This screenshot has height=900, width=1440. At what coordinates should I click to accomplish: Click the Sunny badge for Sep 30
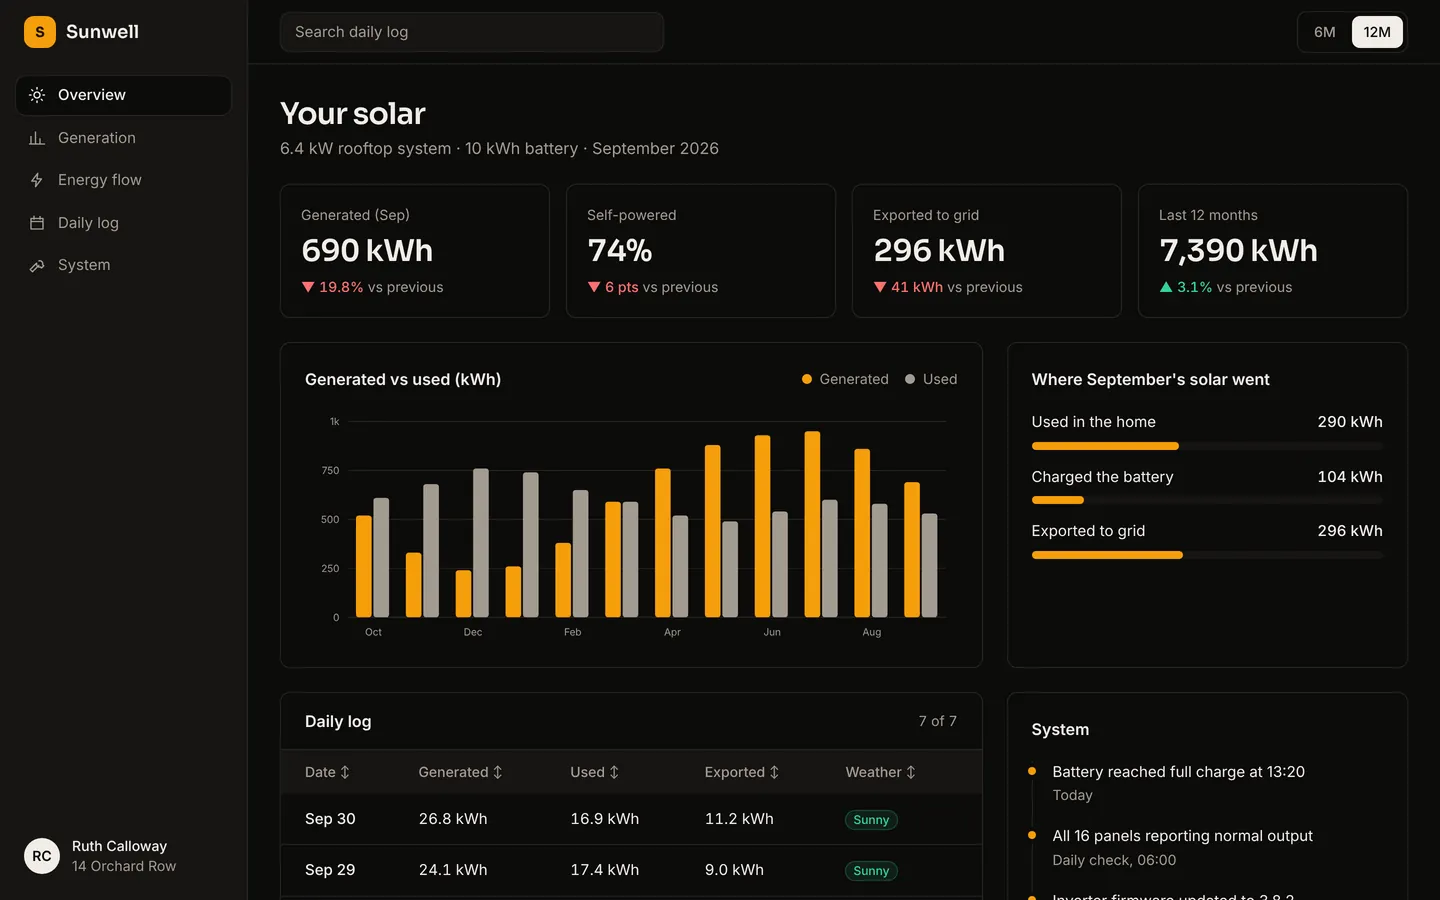coord(871,820)
